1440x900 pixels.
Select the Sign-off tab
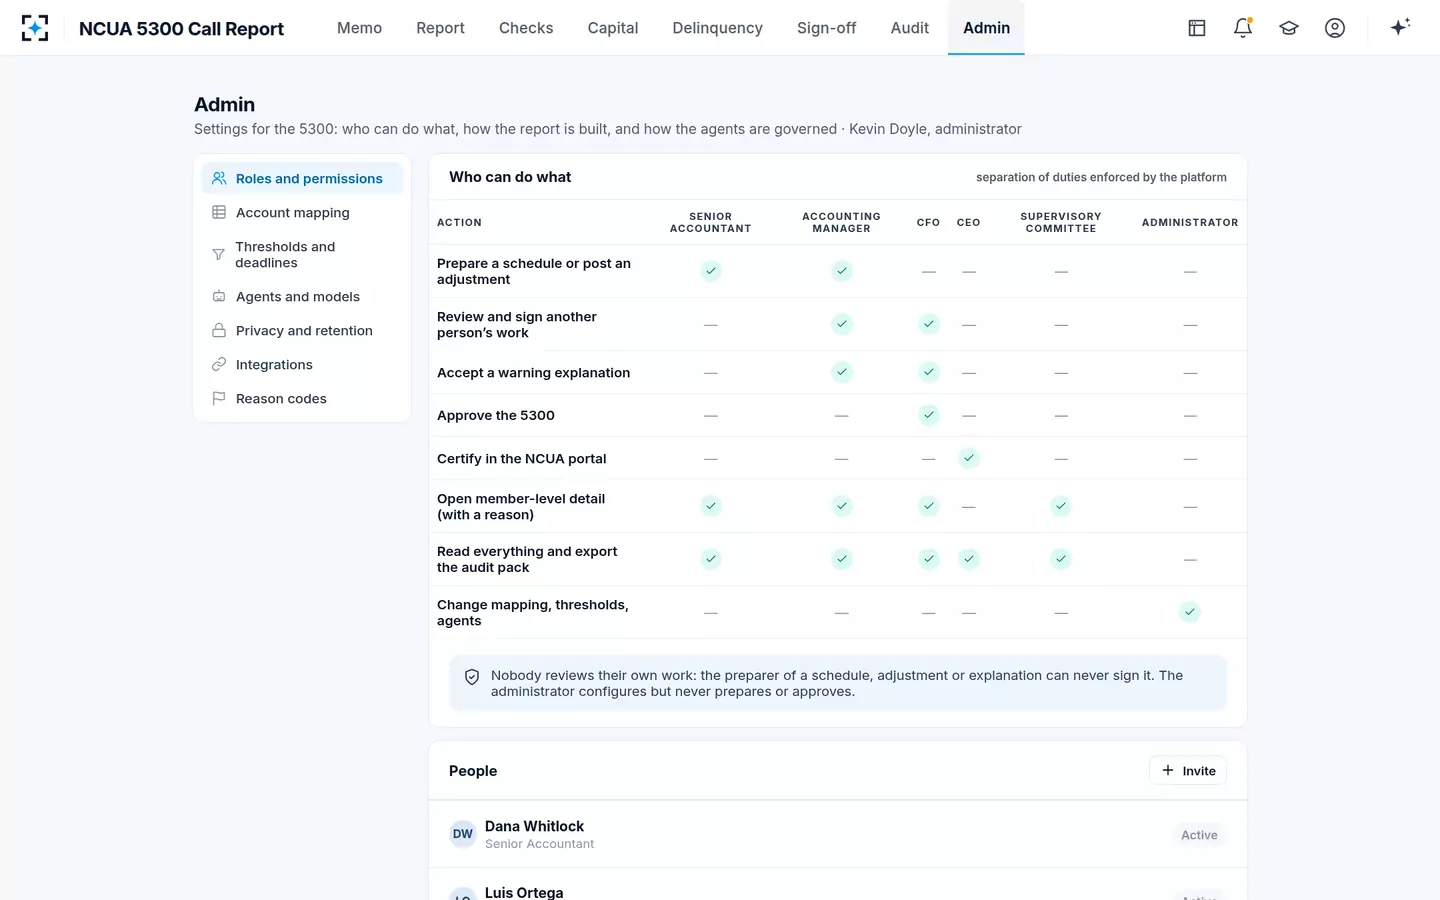tap(827, 28)
